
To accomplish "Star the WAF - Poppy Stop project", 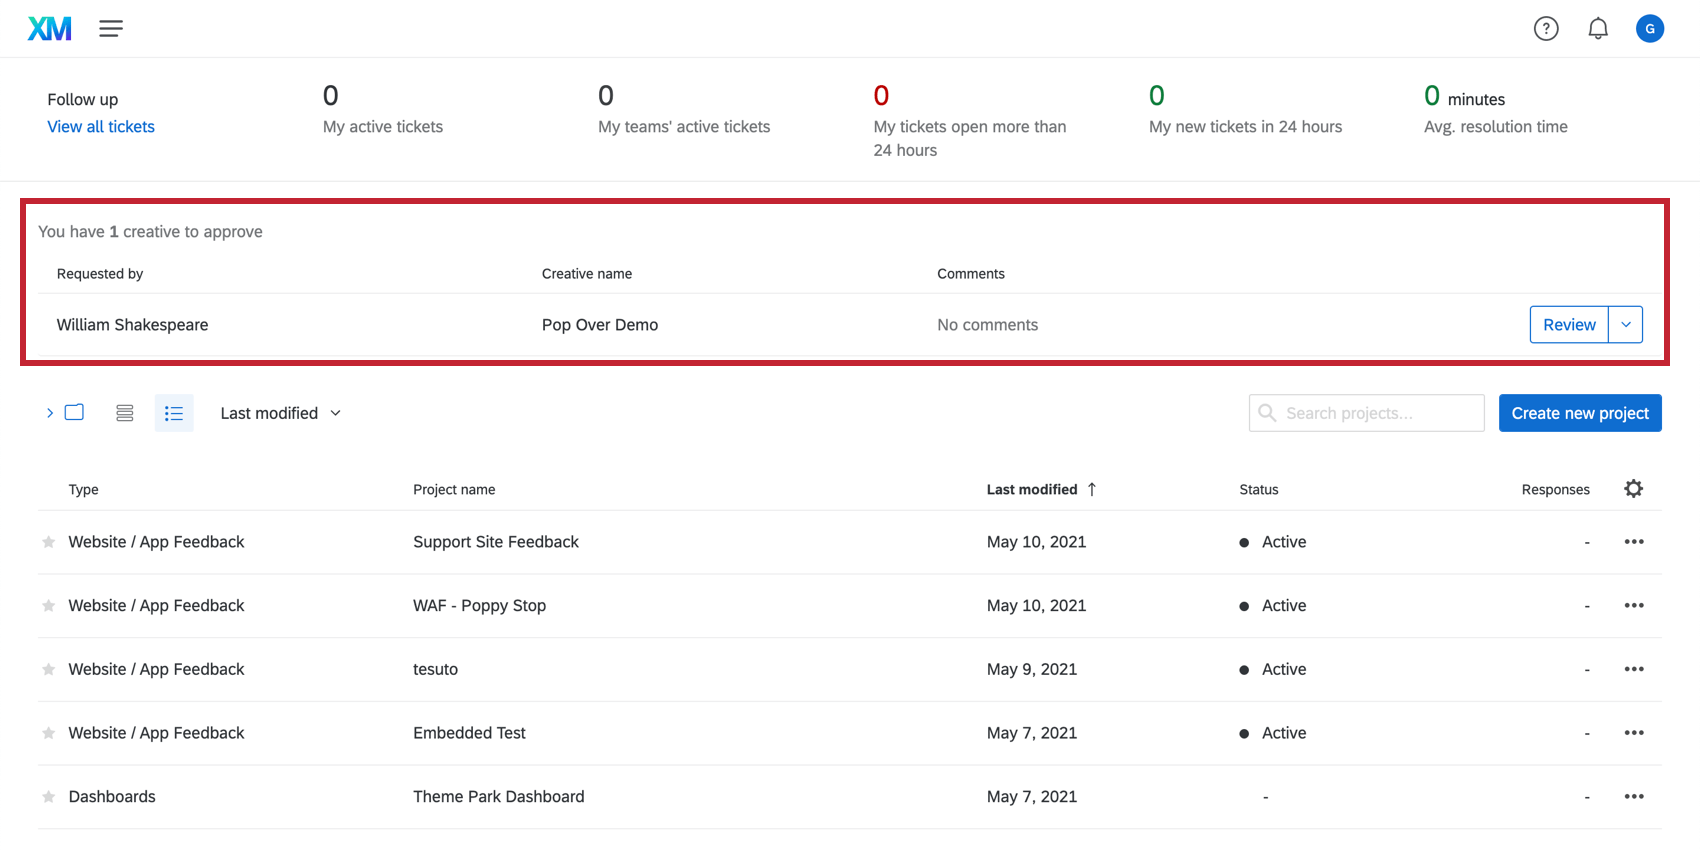I will [x=49, y=606].
